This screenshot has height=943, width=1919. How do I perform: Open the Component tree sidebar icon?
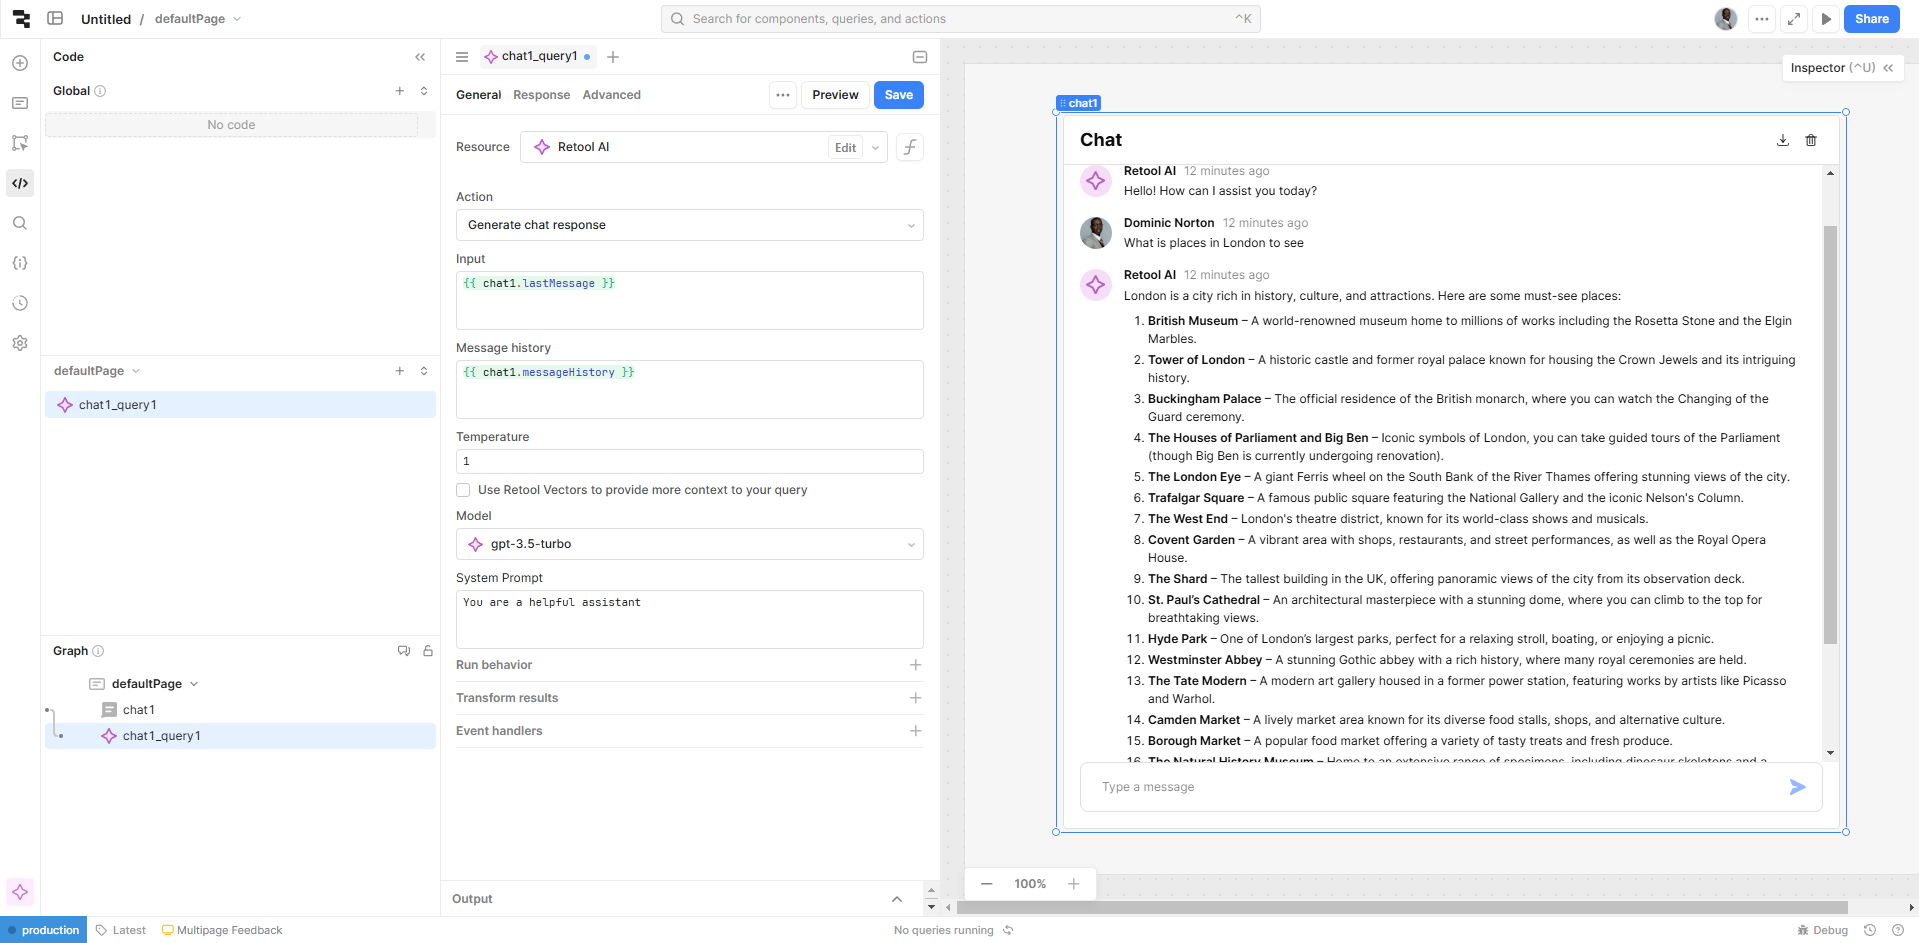pyautogui.click(x=20, y=143)
